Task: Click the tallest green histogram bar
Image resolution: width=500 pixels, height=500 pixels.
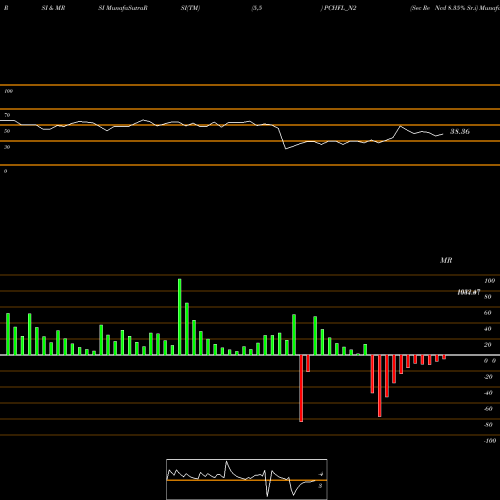Action: click(180, 317)
